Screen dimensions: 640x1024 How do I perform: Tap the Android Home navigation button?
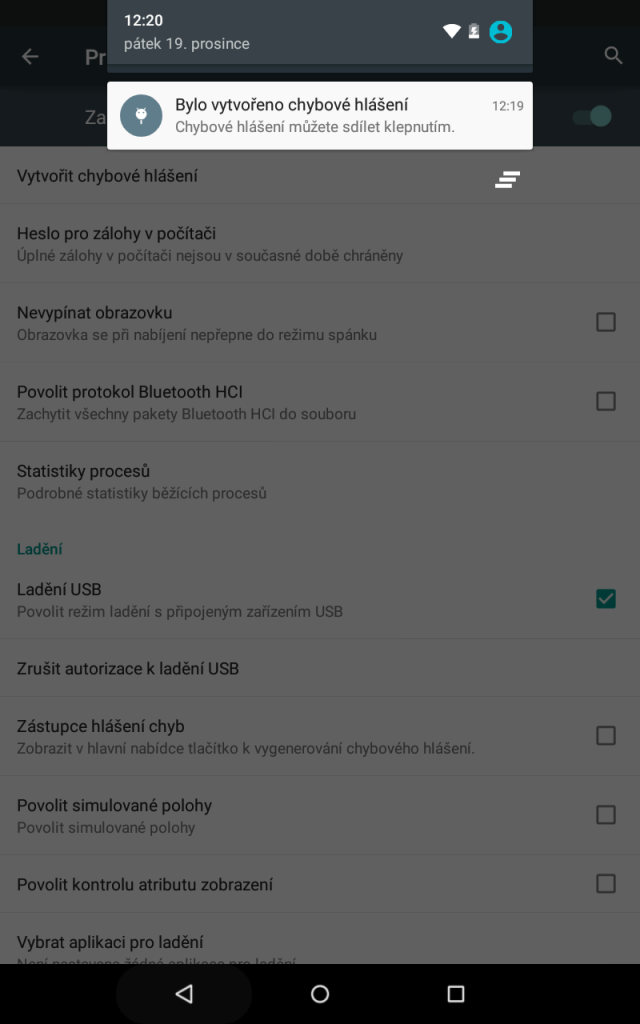click(x=320, y=994)
